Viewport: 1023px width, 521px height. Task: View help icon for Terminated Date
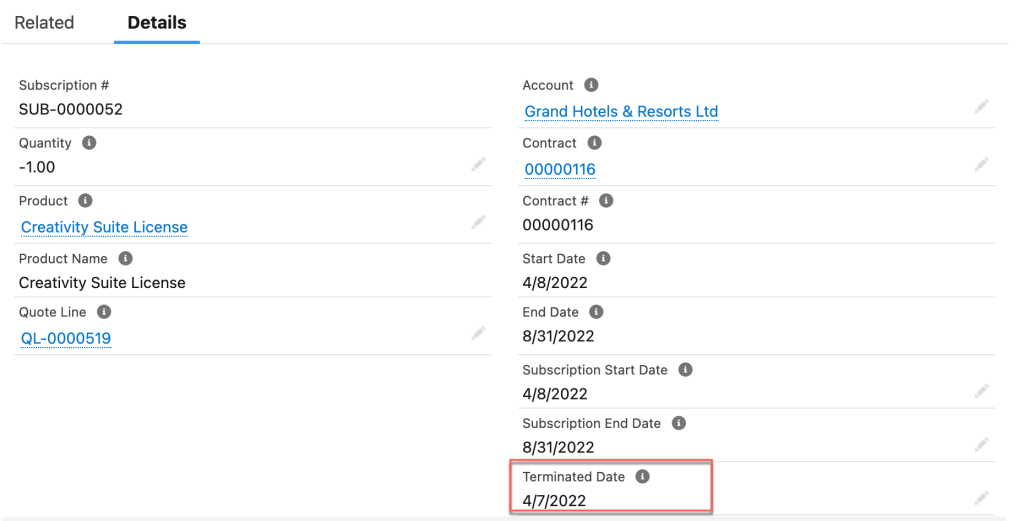(x=643, y=477)
